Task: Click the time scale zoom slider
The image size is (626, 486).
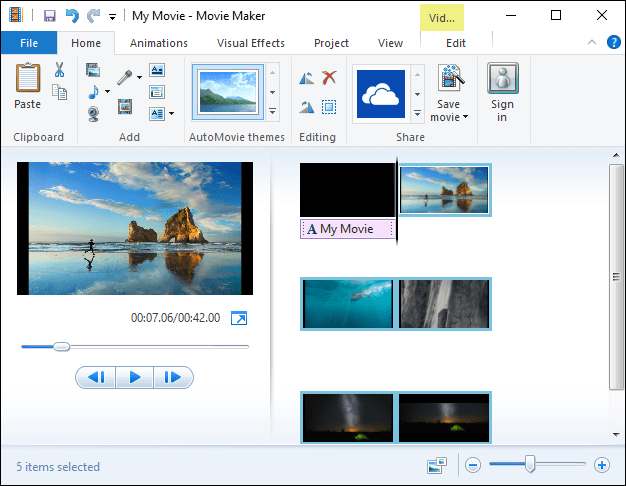Action: click(x=530, y=464)
